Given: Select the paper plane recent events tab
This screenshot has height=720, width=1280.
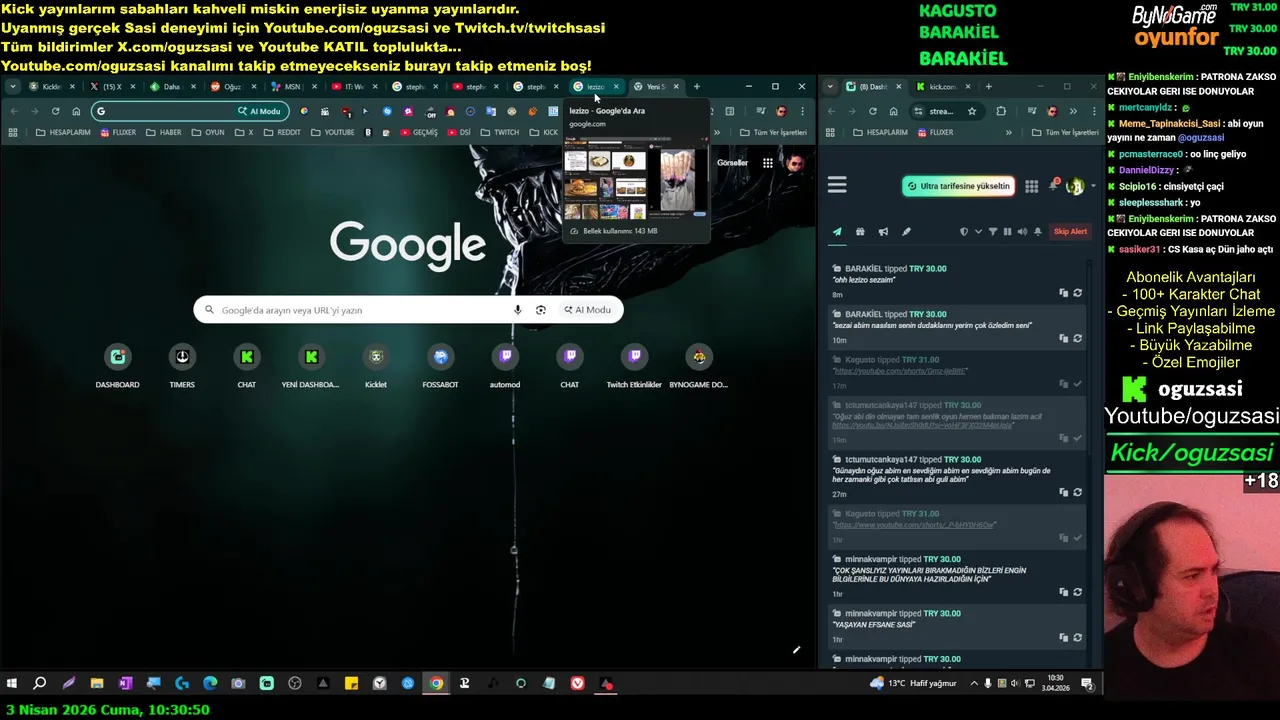Looking at the screenshot, I should (x=837, y=232).
